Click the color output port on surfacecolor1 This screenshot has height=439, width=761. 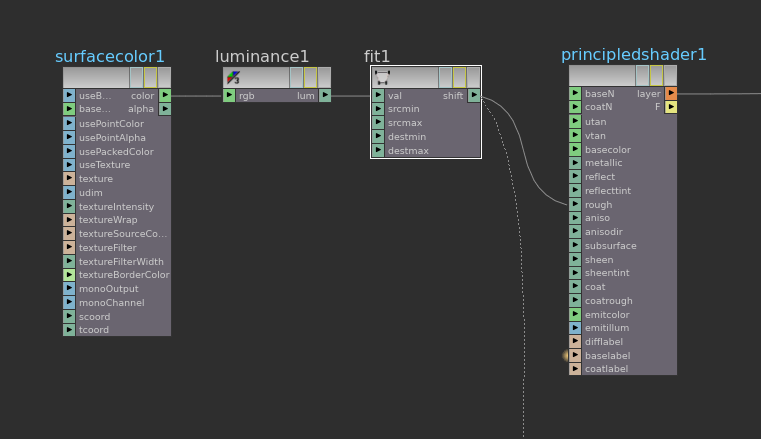coord(165,96)
